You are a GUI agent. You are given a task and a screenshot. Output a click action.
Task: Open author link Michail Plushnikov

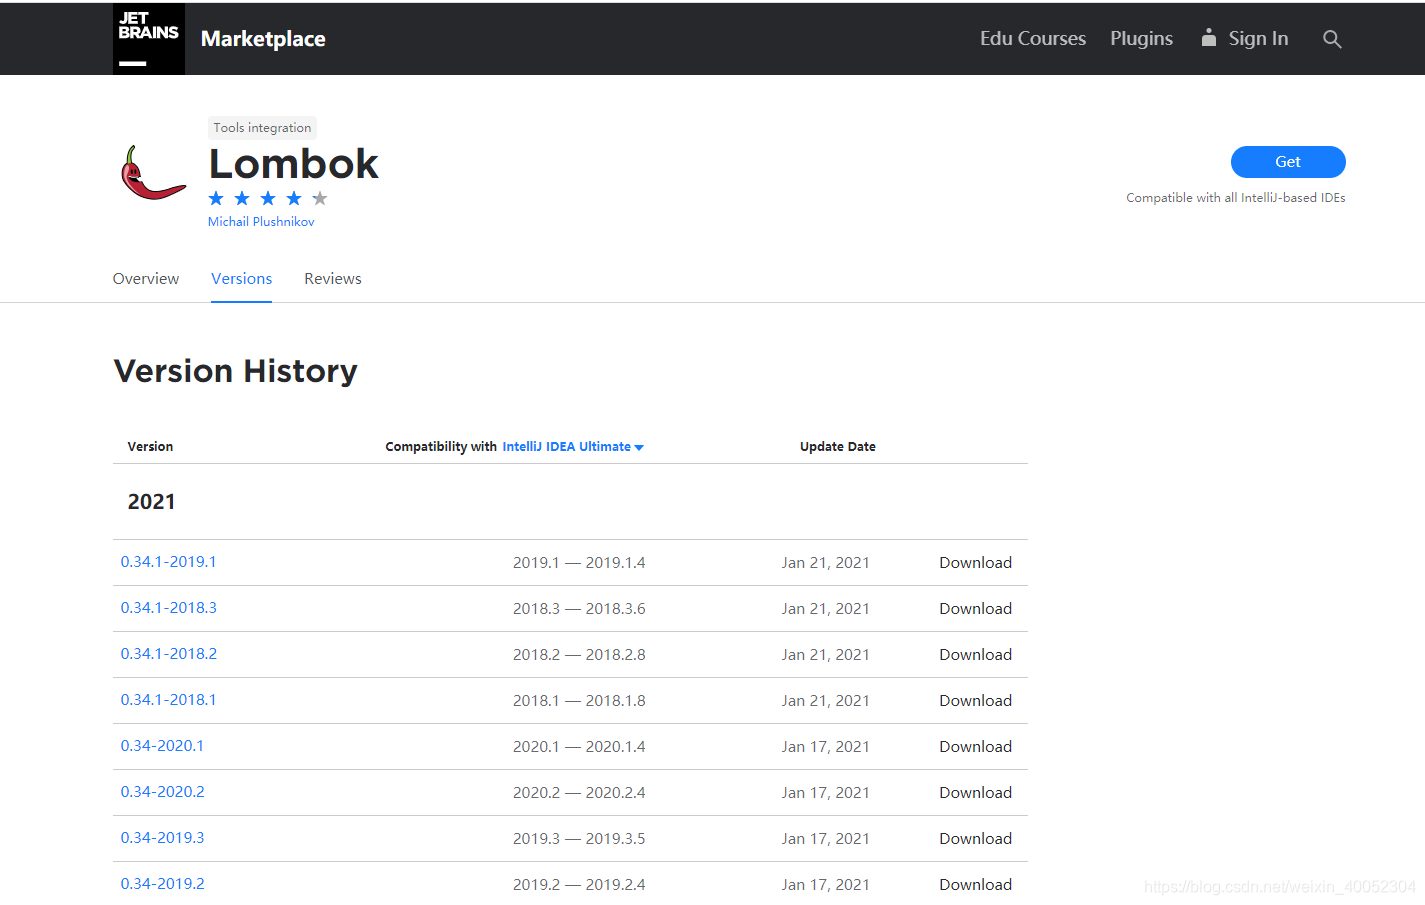(261, 221)
